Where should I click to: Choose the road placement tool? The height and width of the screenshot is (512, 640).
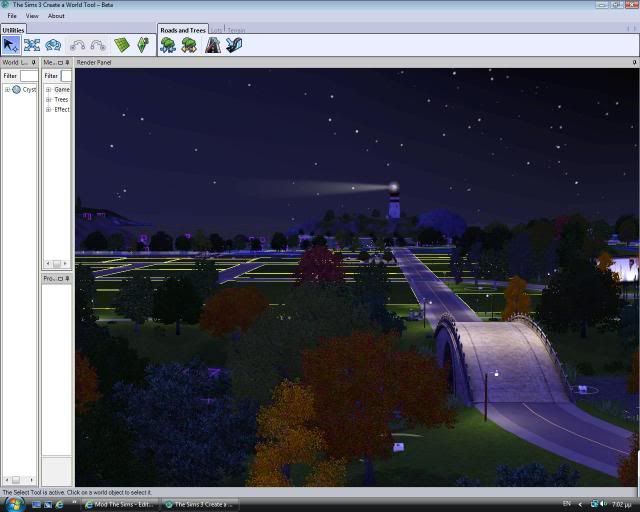(212, 45)
